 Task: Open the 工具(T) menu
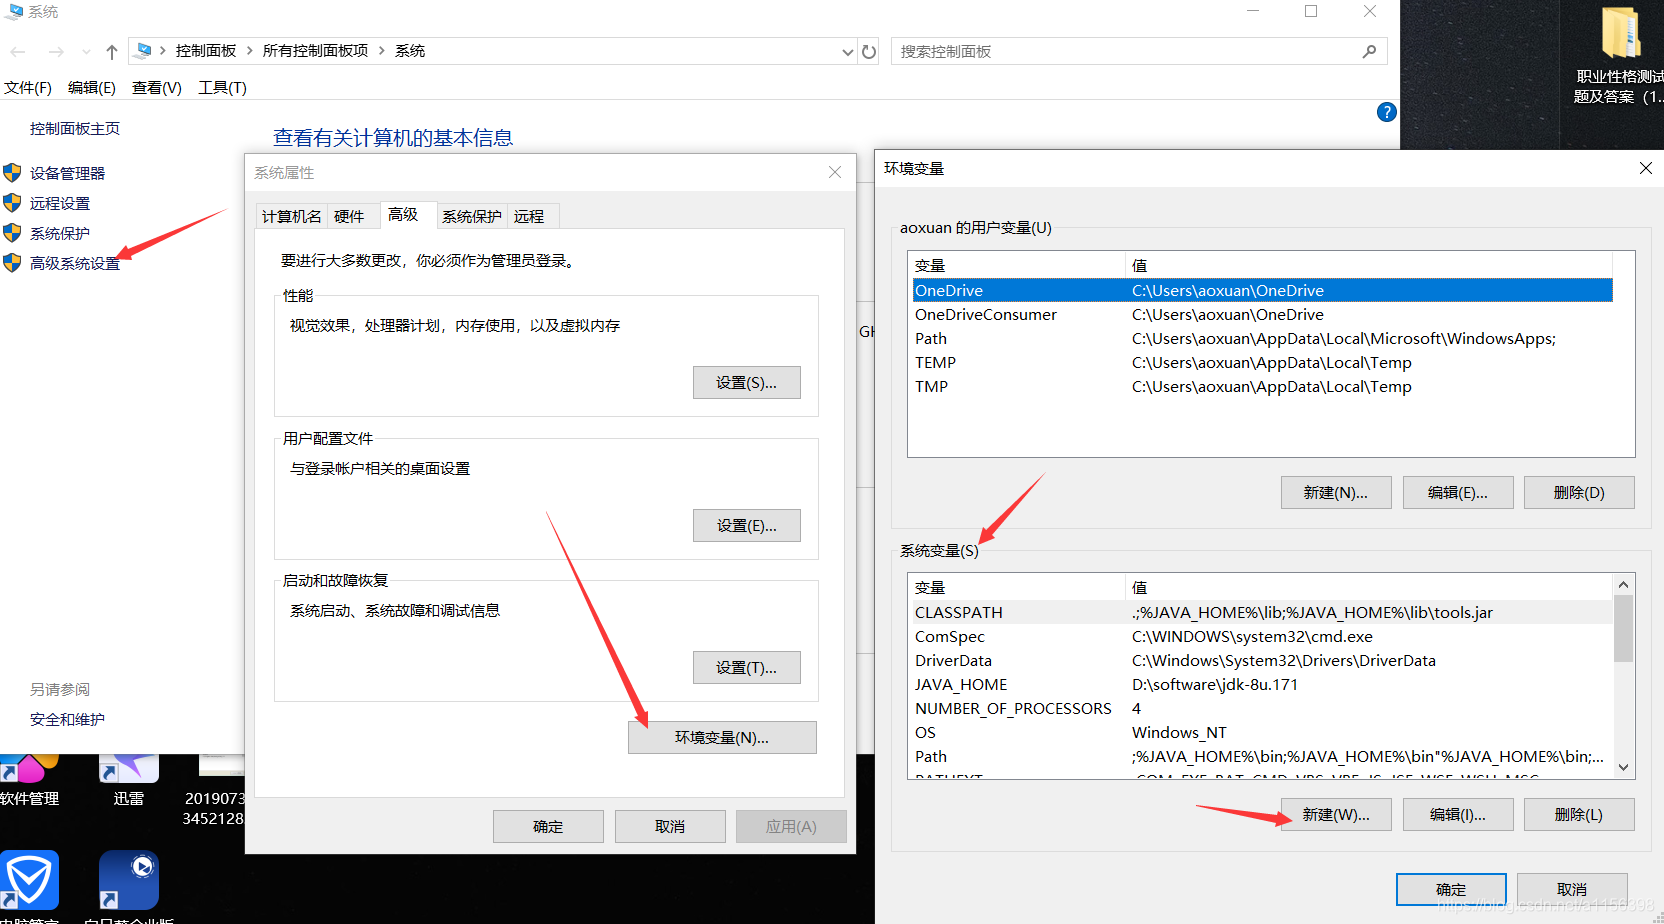[222, 88]
